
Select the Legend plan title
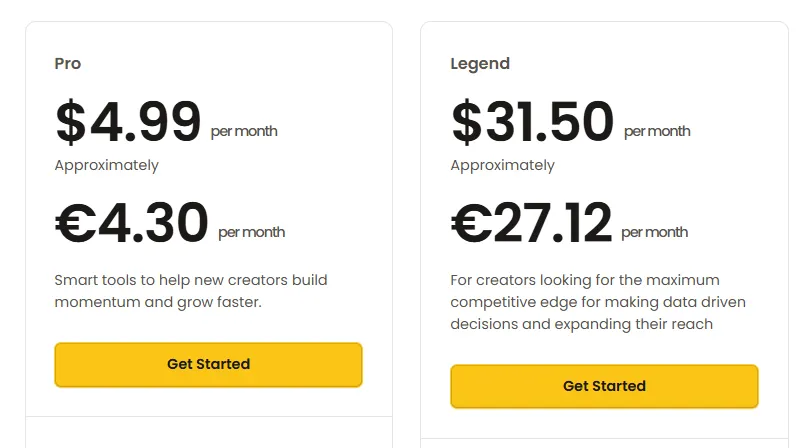[x=480, y=64]
